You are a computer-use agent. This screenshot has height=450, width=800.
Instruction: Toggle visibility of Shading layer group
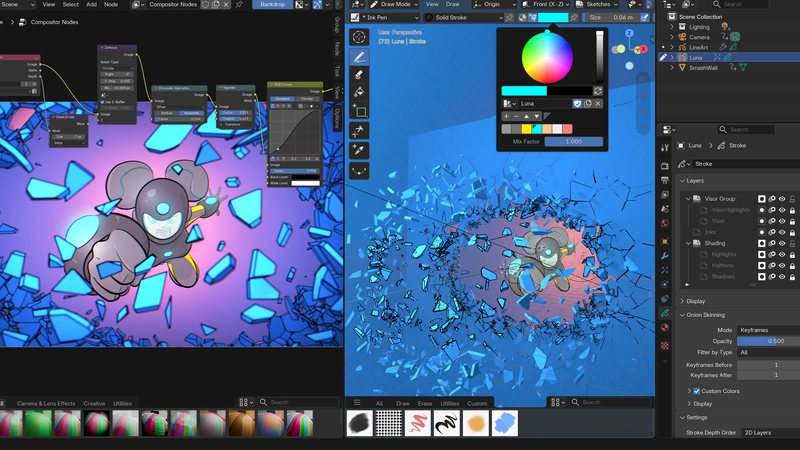point(782,243)
